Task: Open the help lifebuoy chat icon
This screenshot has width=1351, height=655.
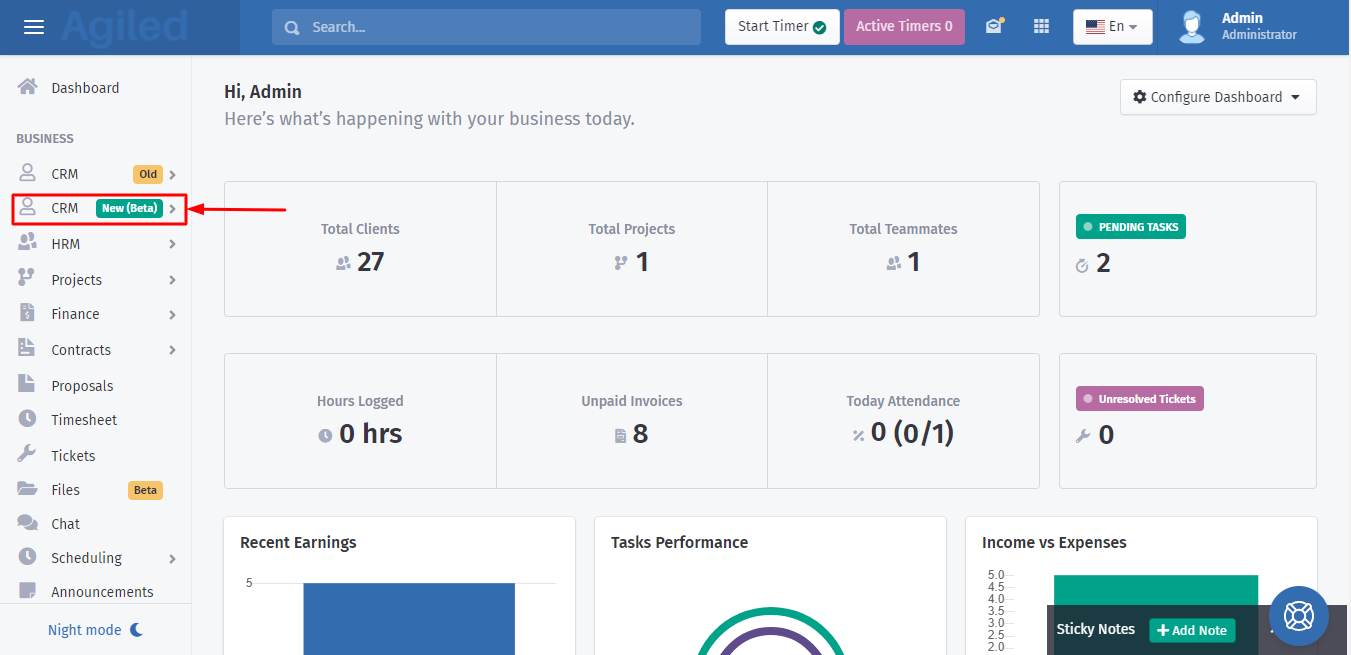Action: click(x=1298, y=616)
